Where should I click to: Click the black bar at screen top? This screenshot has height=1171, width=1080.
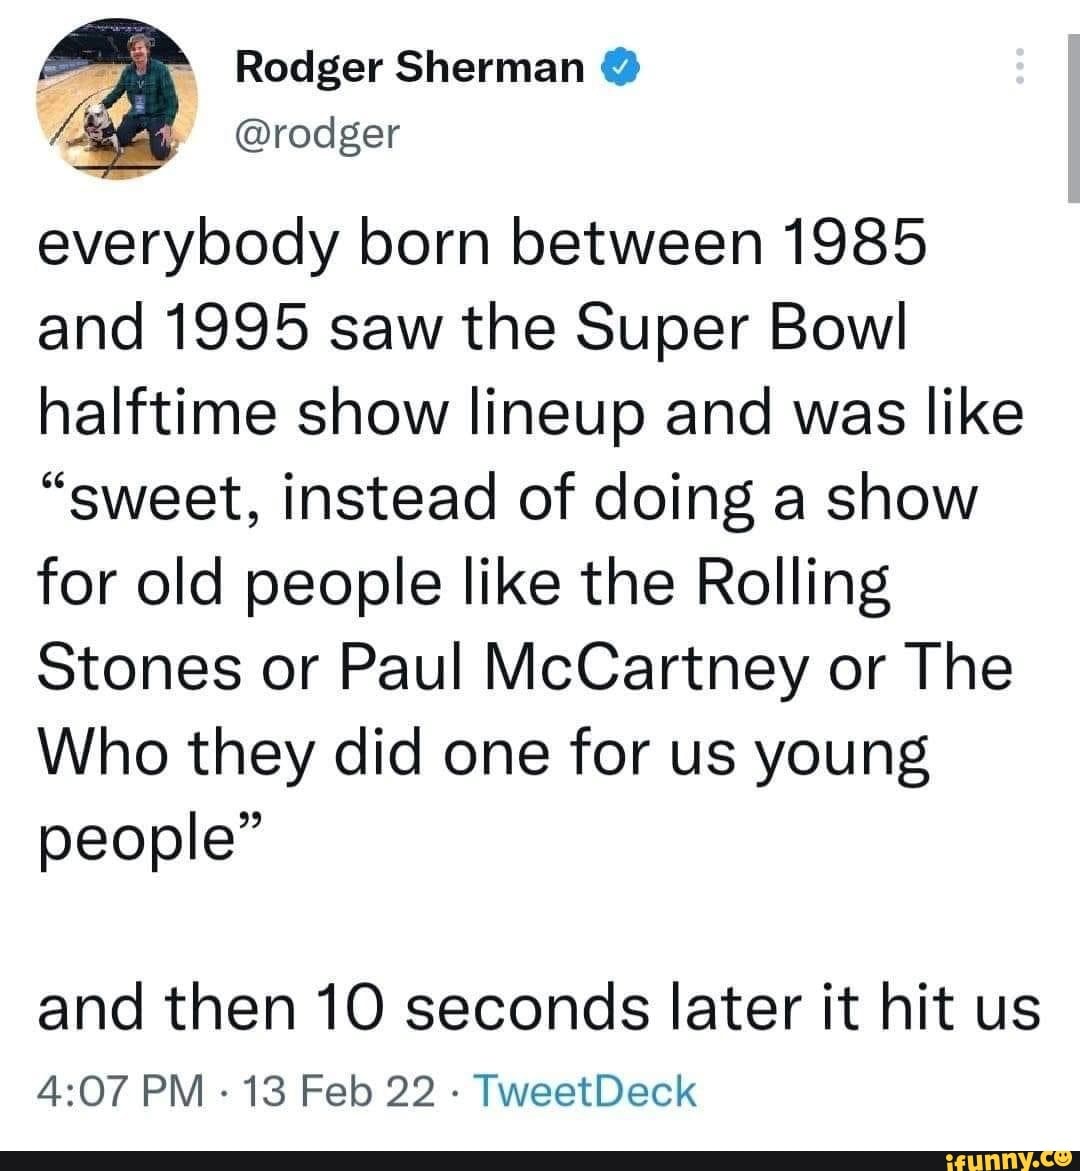coord(540,6)
